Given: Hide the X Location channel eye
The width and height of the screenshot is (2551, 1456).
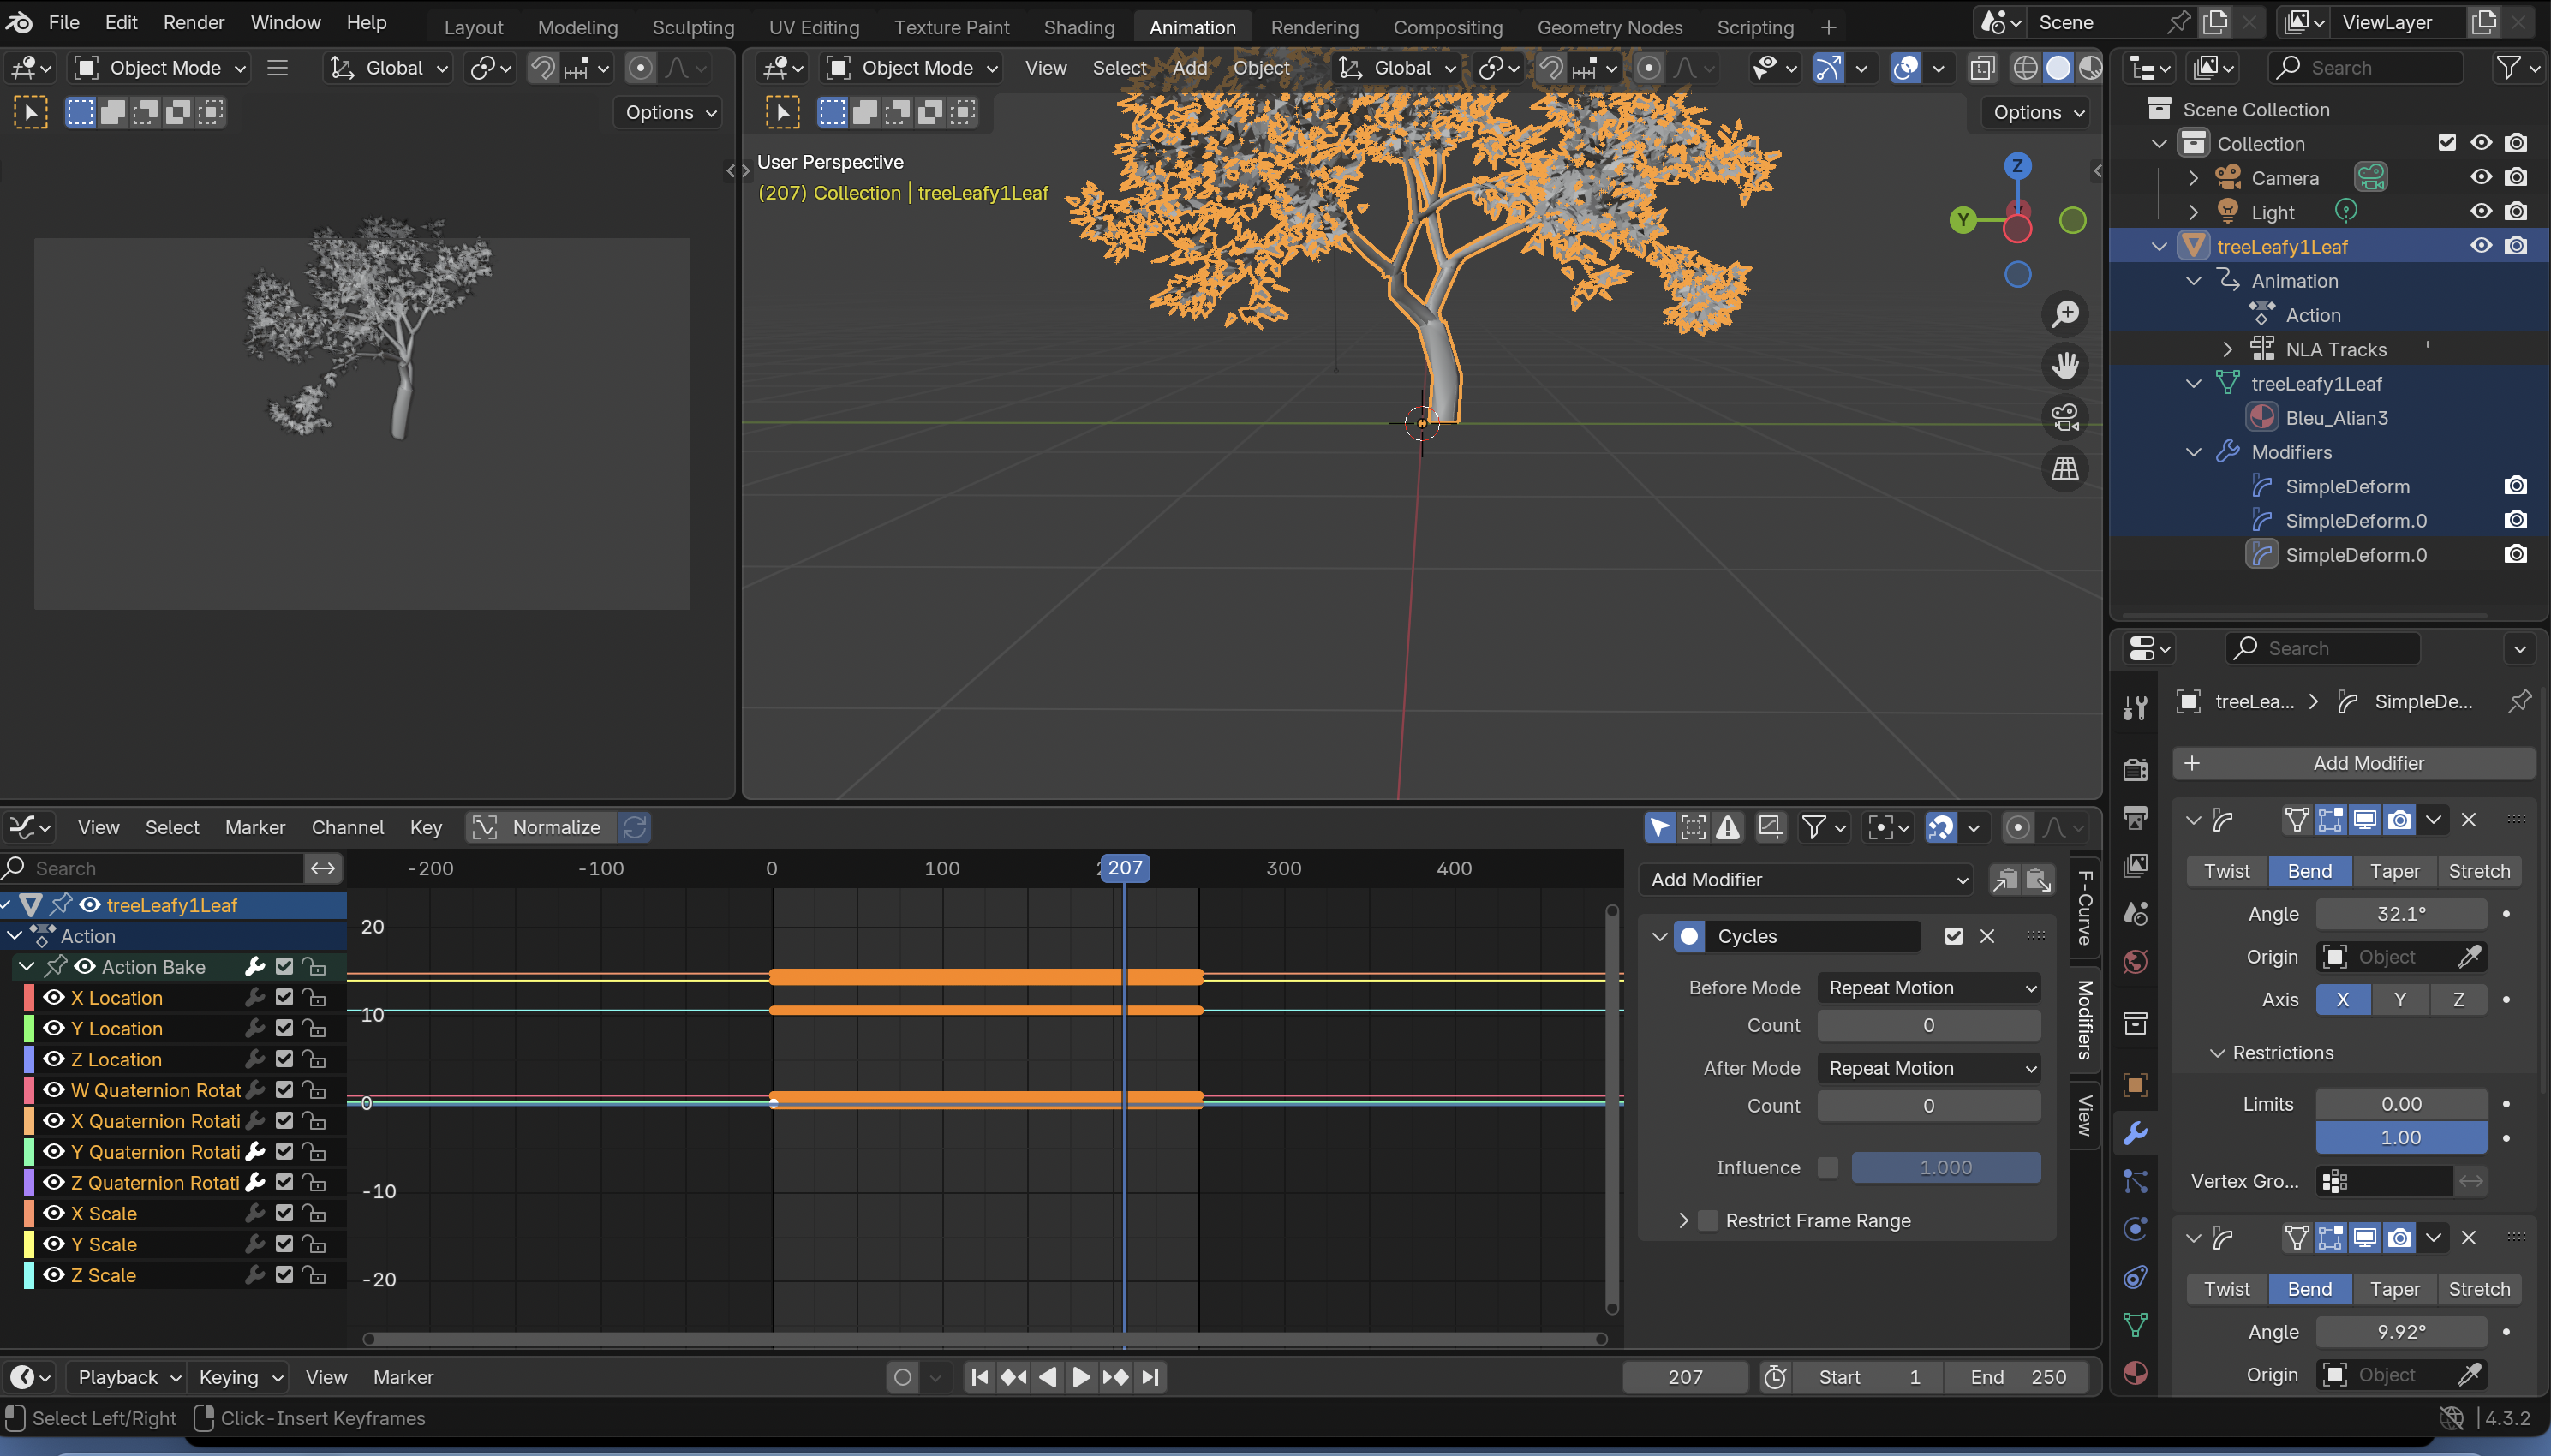Looking at the screenshot, I should pyautogui.click(x=54, y=997).
